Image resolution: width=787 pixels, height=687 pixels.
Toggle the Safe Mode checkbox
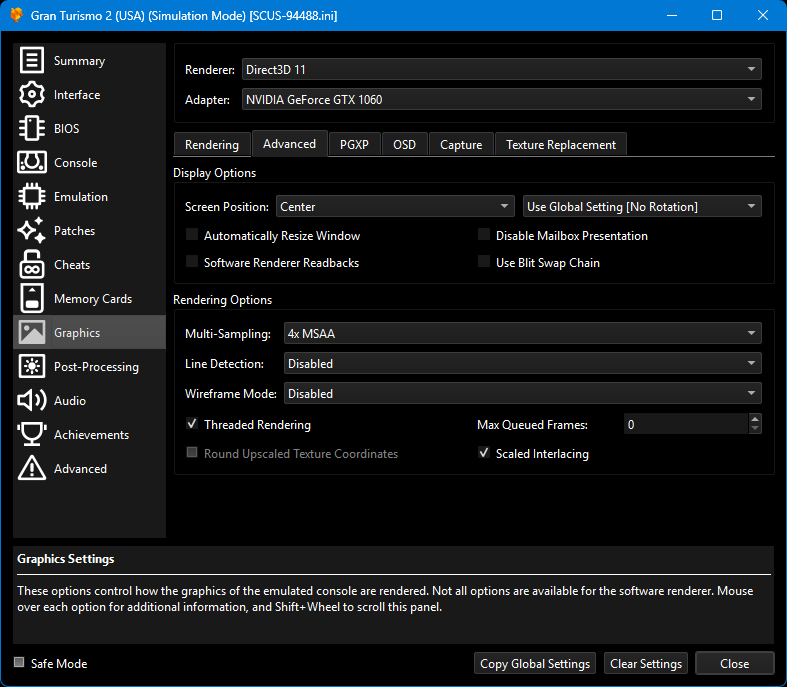pos(19,663)
